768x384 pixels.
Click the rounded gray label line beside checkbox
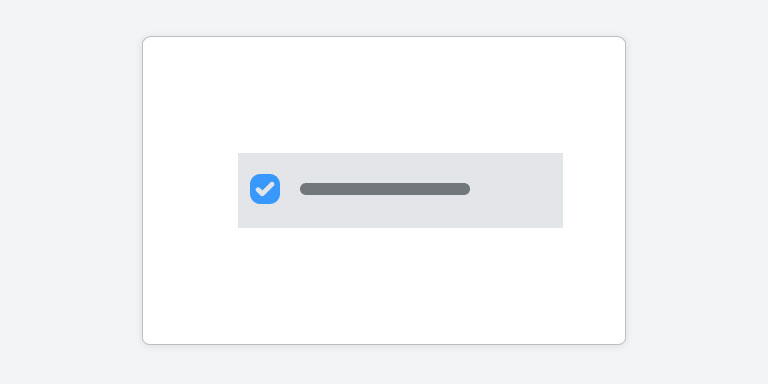pyautogui.click(x=385, y=189)
